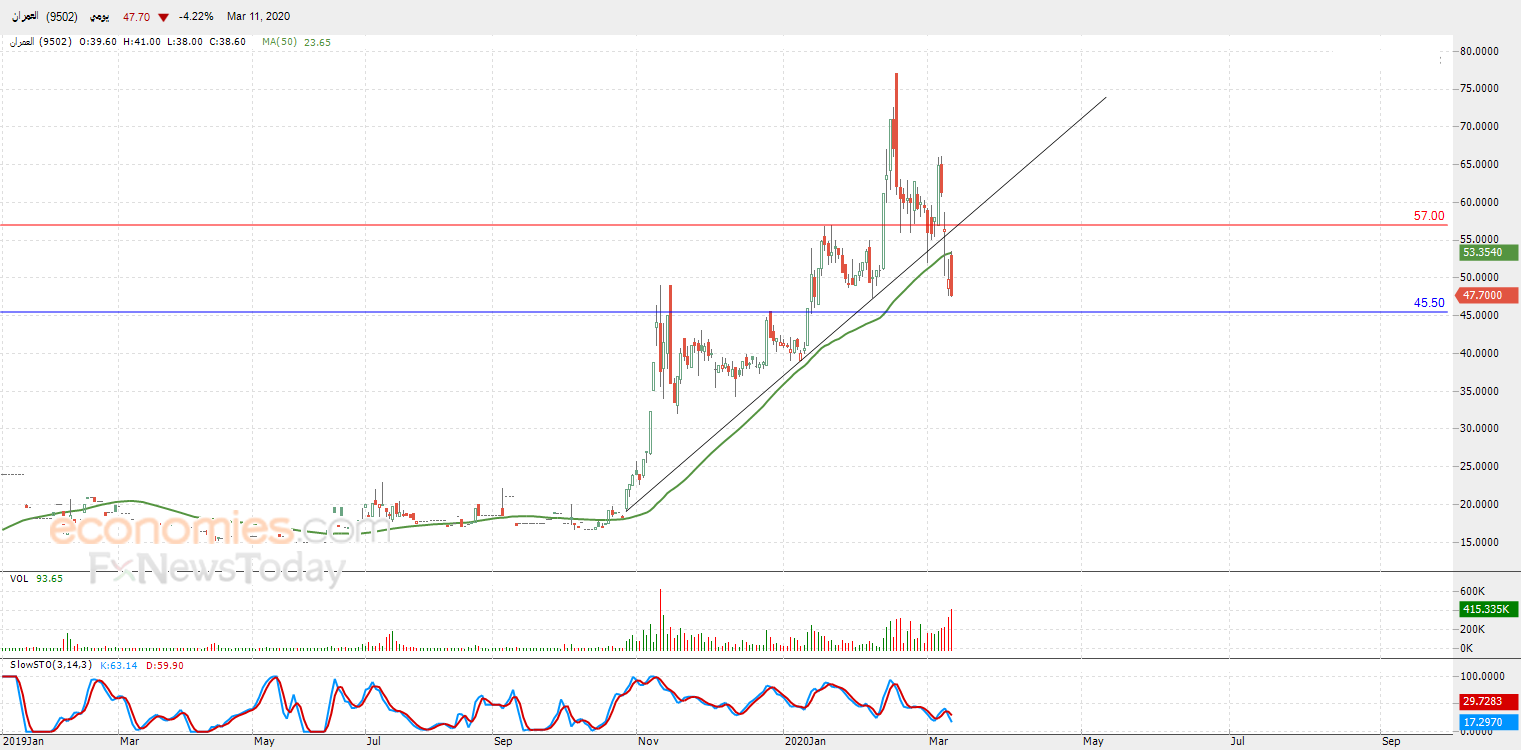Image resolution: width=1521 pixels, height=750 pixels.
Task: Click the red down-triangle price change indicator
Action: pyautogui.click(x=163, y=17)
